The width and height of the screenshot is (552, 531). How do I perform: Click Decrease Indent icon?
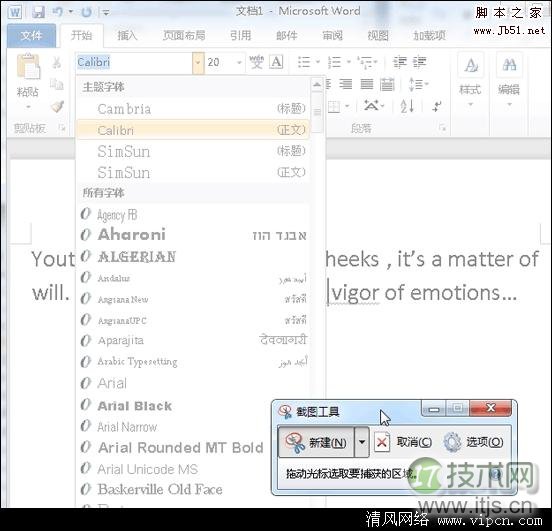point(400,62)
